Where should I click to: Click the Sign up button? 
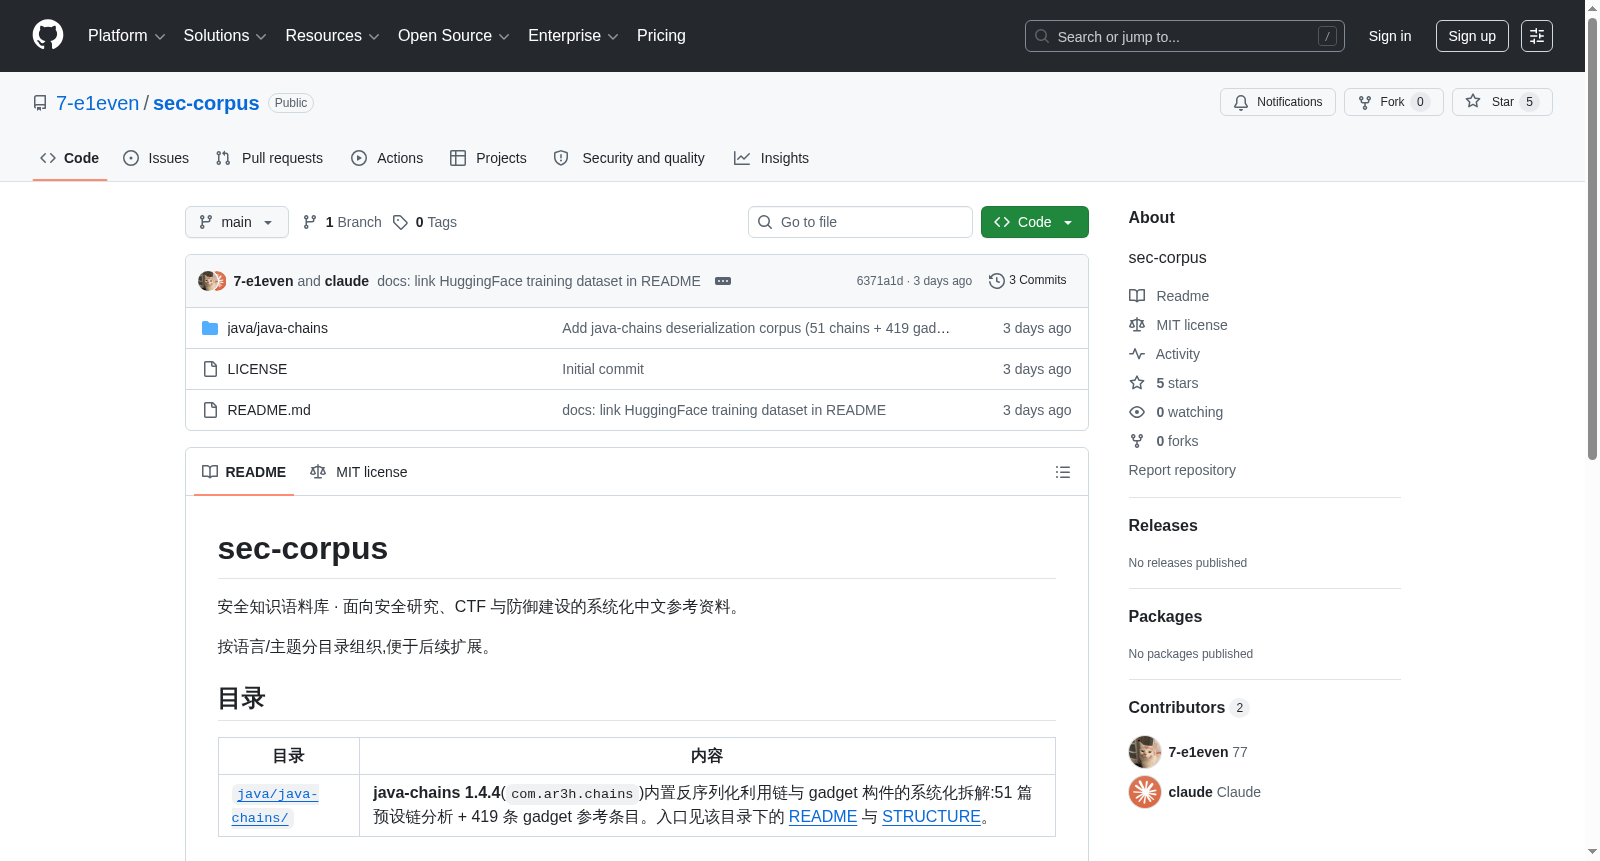coord(1472,36)
